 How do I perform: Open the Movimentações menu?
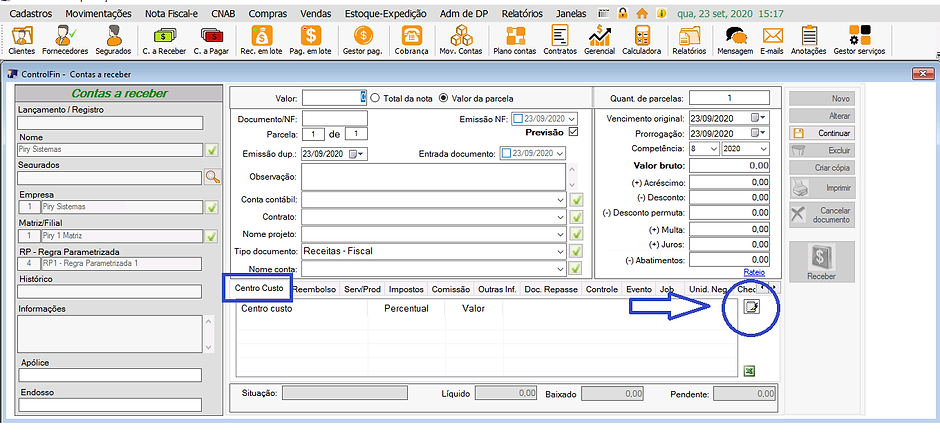[98, 13]
